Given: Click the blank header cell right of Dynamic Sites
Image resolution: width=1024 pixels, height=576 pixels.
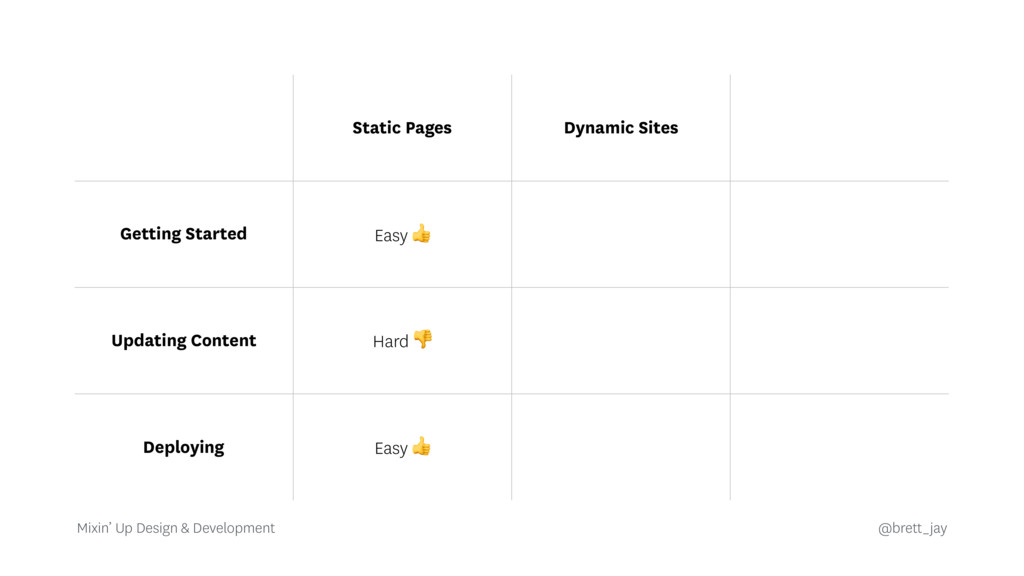Looking at the screenshot, I should click(x=839, y=128).
